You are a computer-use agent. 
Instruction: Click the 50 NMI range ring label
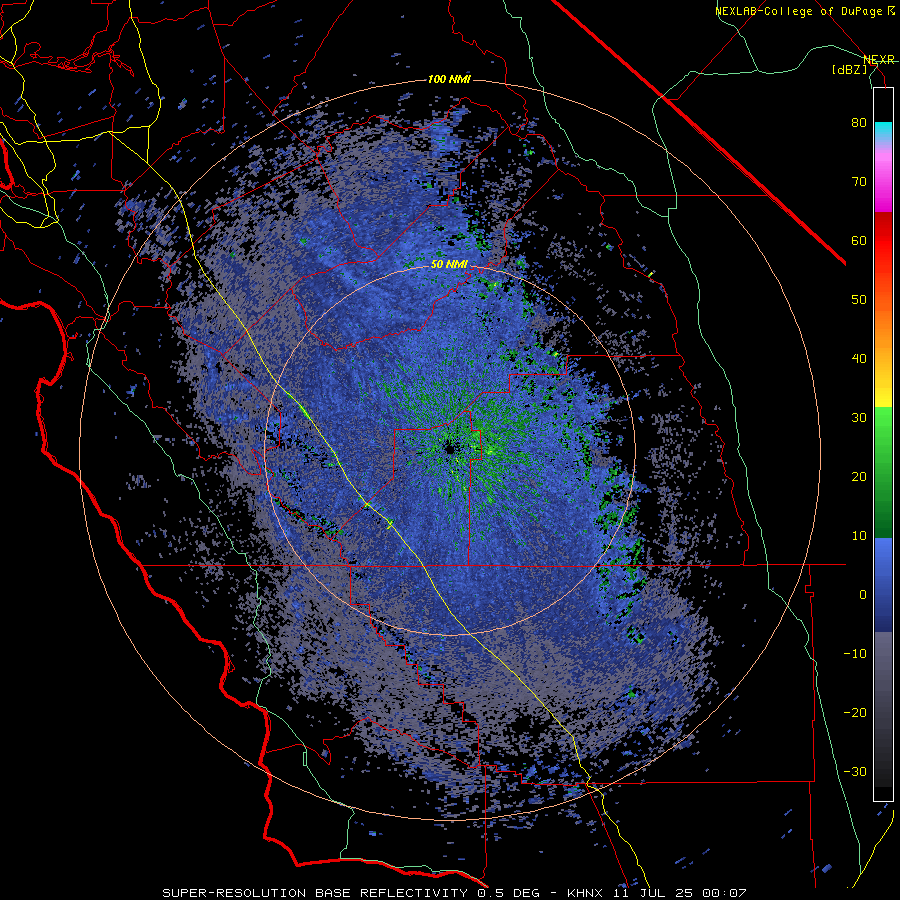click(449, 265)
